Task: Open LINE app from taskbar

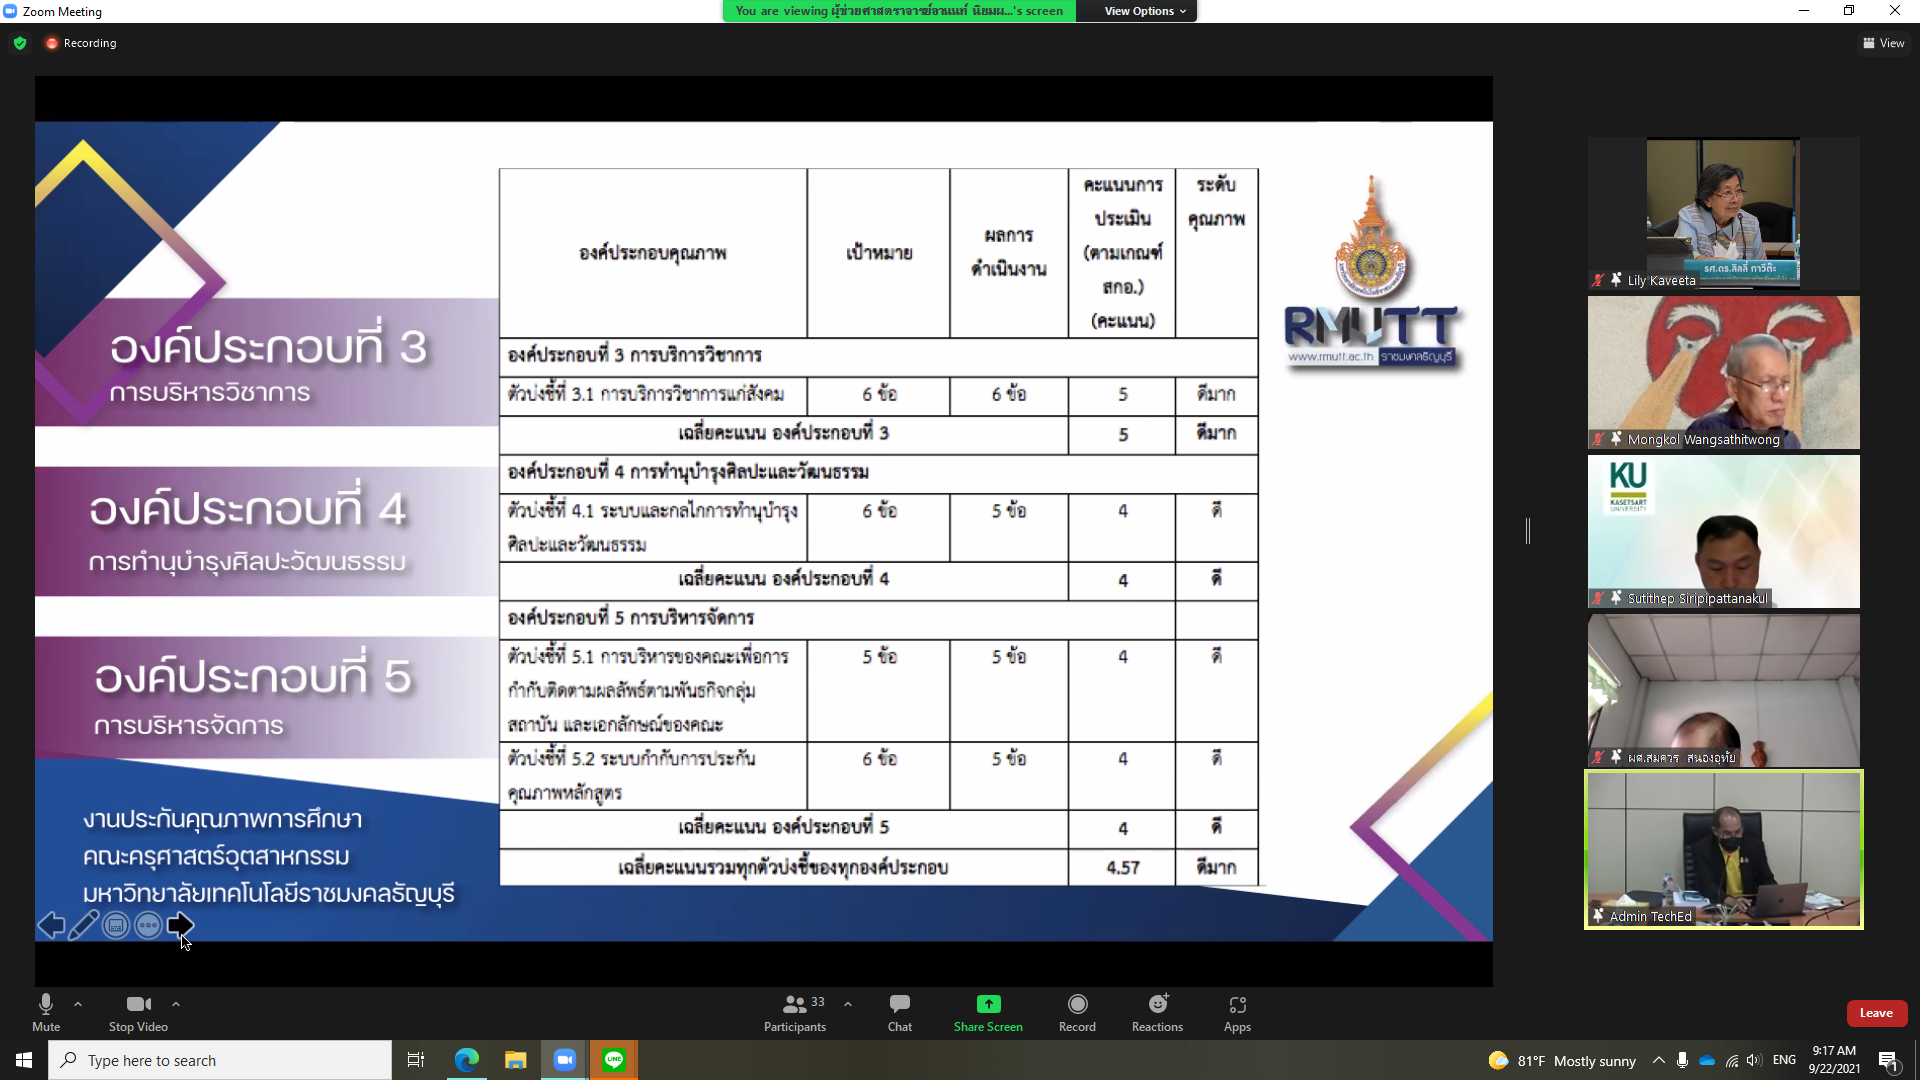Action: click(x=614, y=1060)
